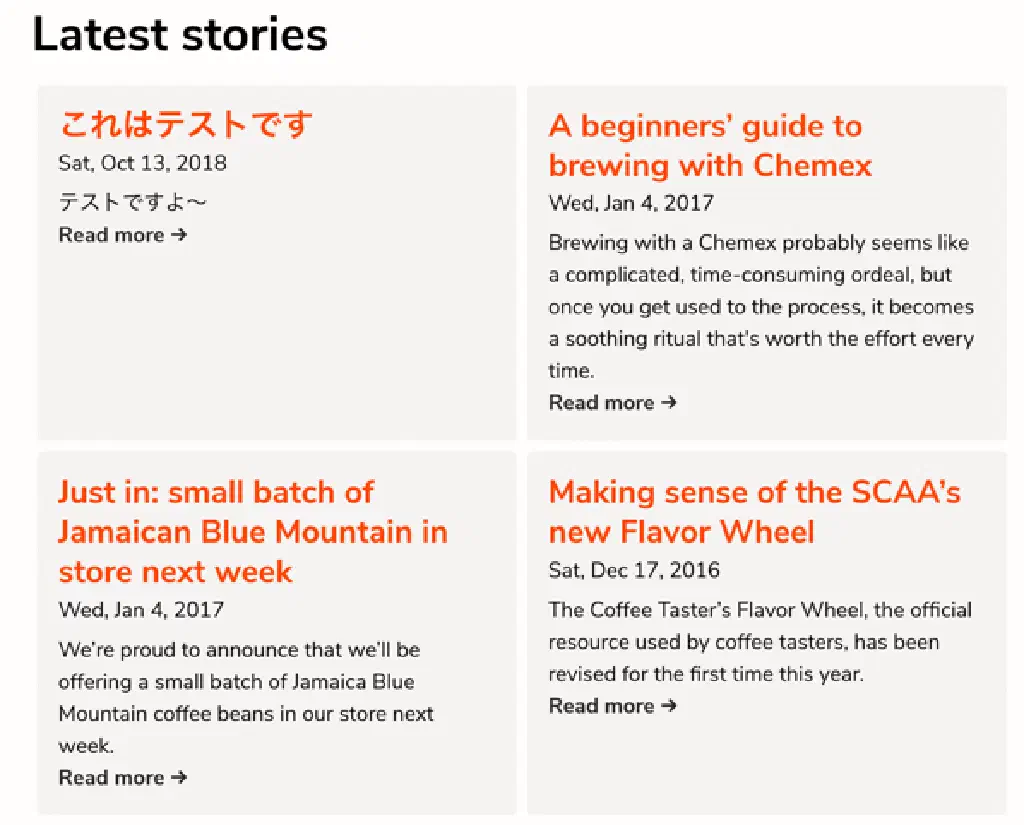
Task: Click the Chemex story's Wed, Jan 4, 2017 date
Action: click(631, 203)
